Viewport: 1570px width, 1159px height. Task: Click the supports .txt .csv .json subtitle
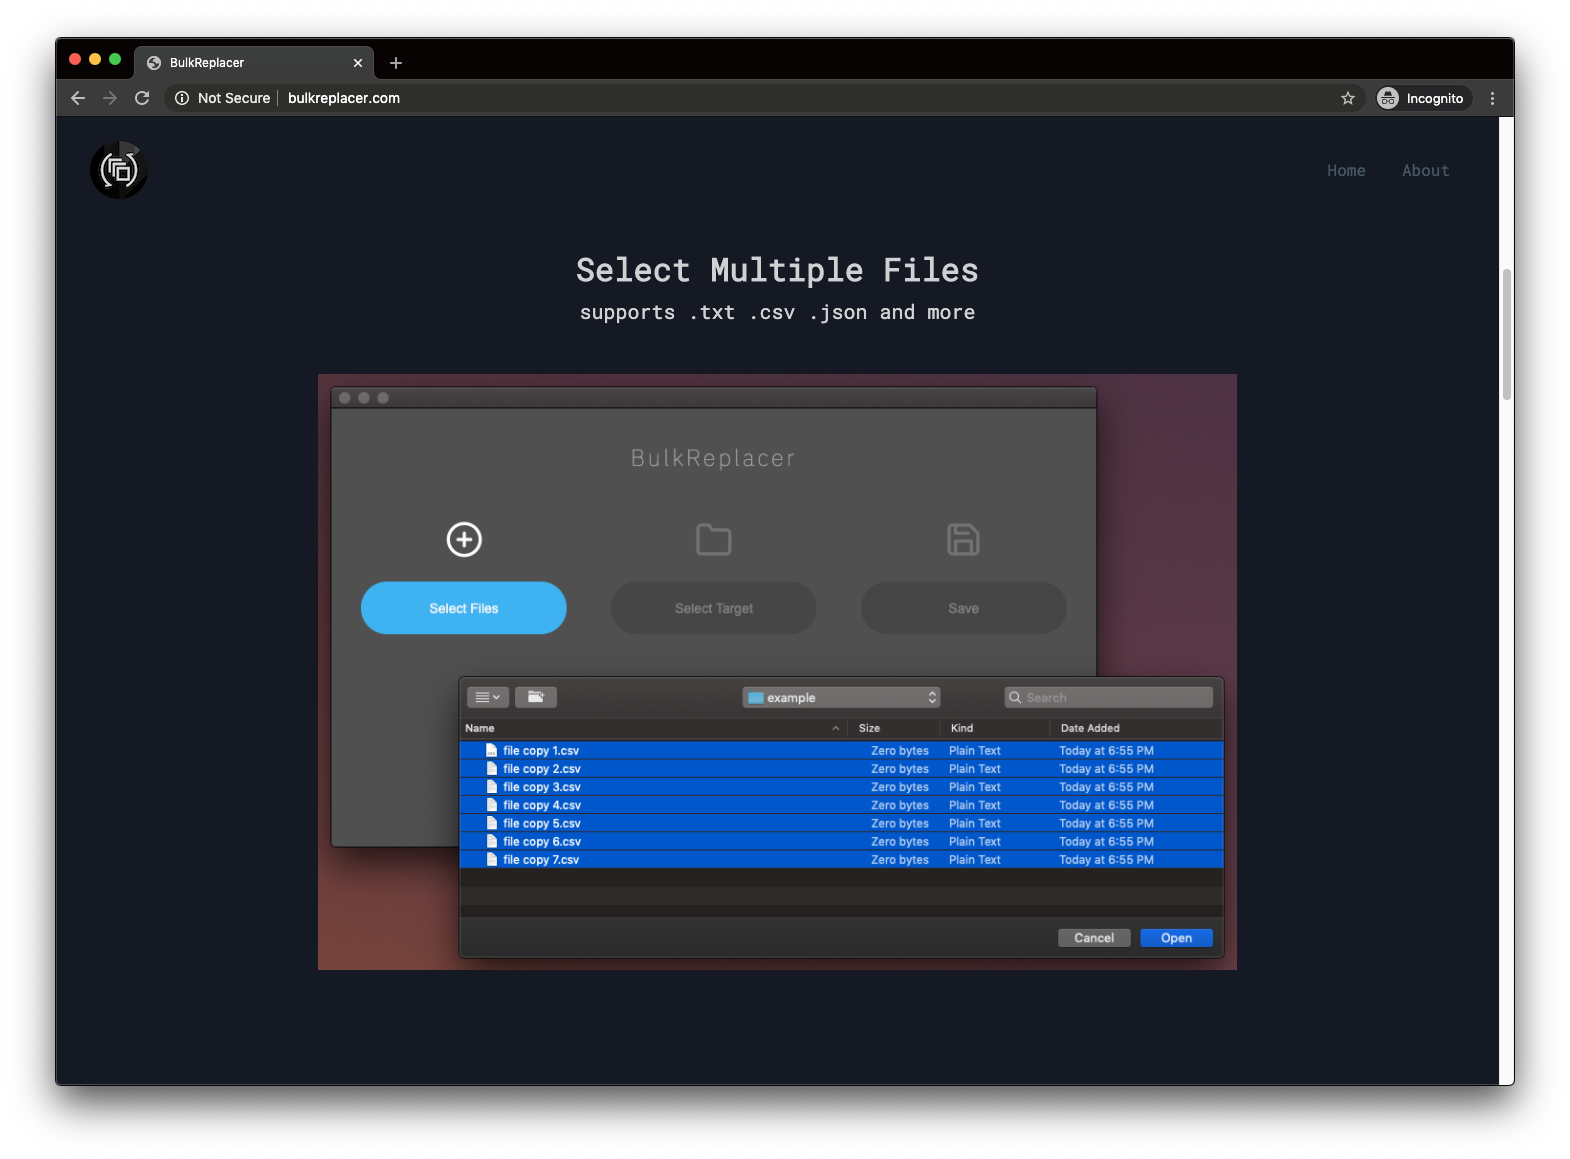tap(777, 313)
